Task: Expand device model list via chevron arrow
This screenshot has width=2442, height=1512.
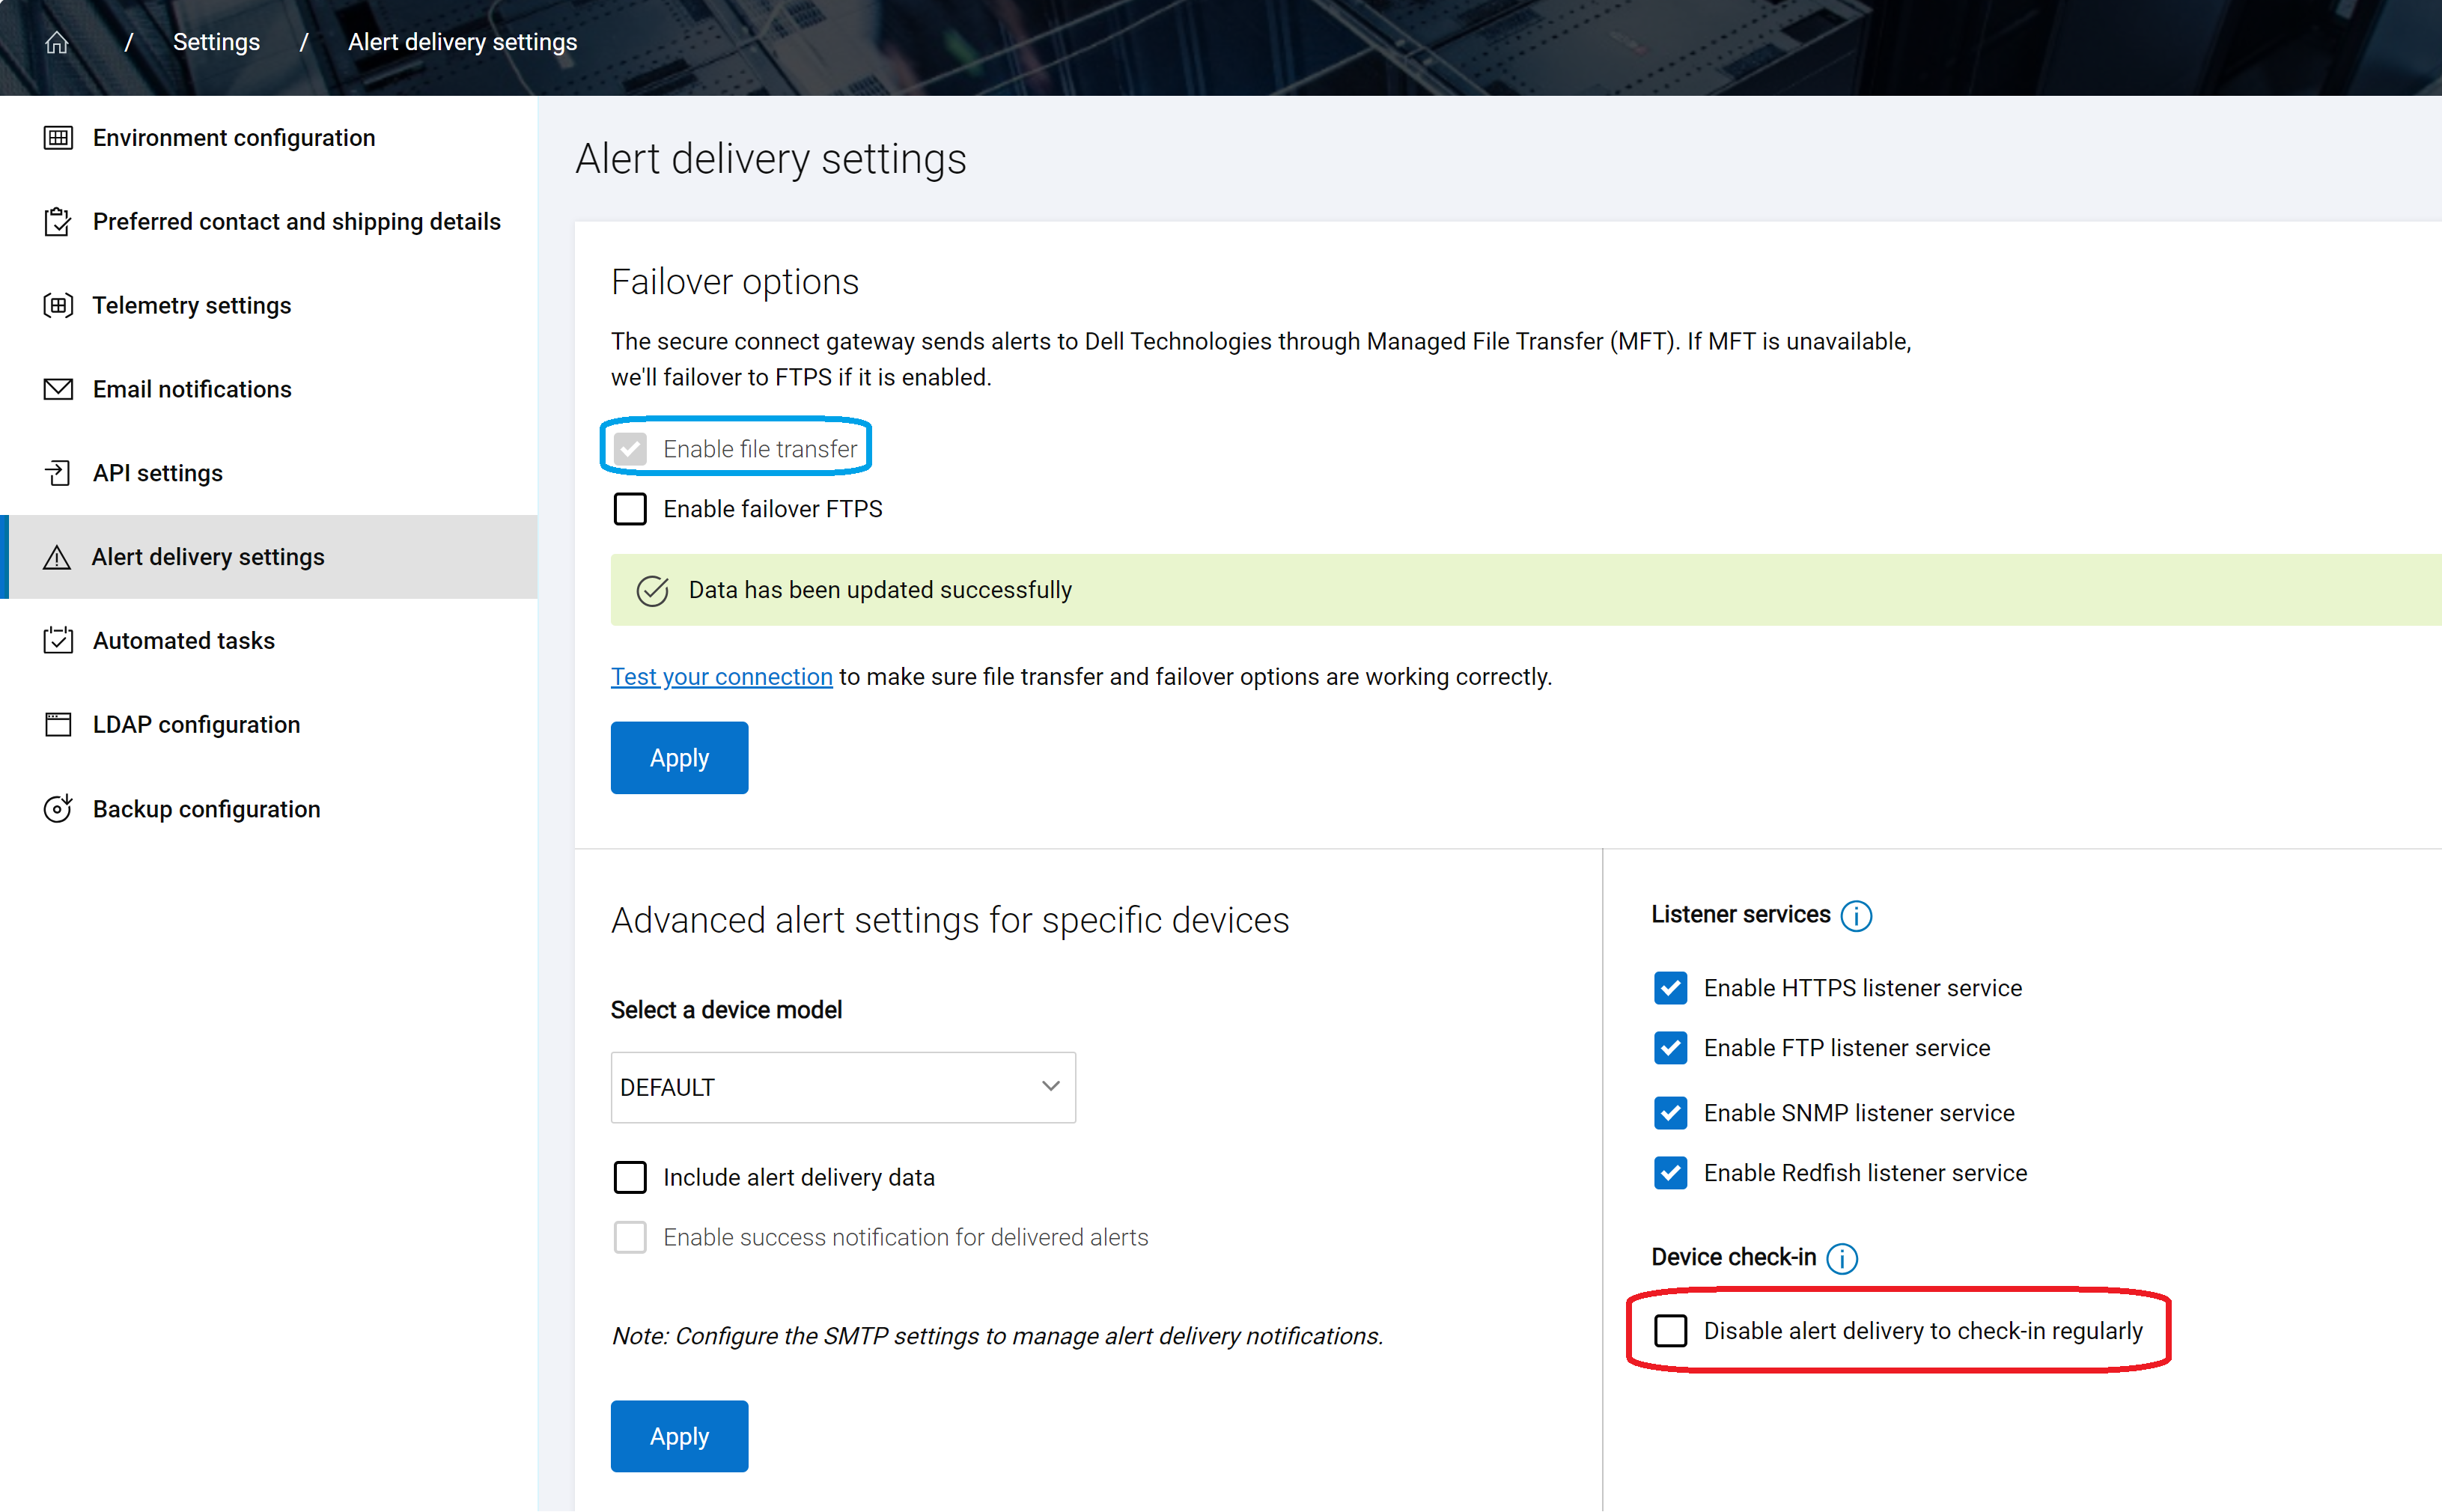Action: click(1050, 1086)
